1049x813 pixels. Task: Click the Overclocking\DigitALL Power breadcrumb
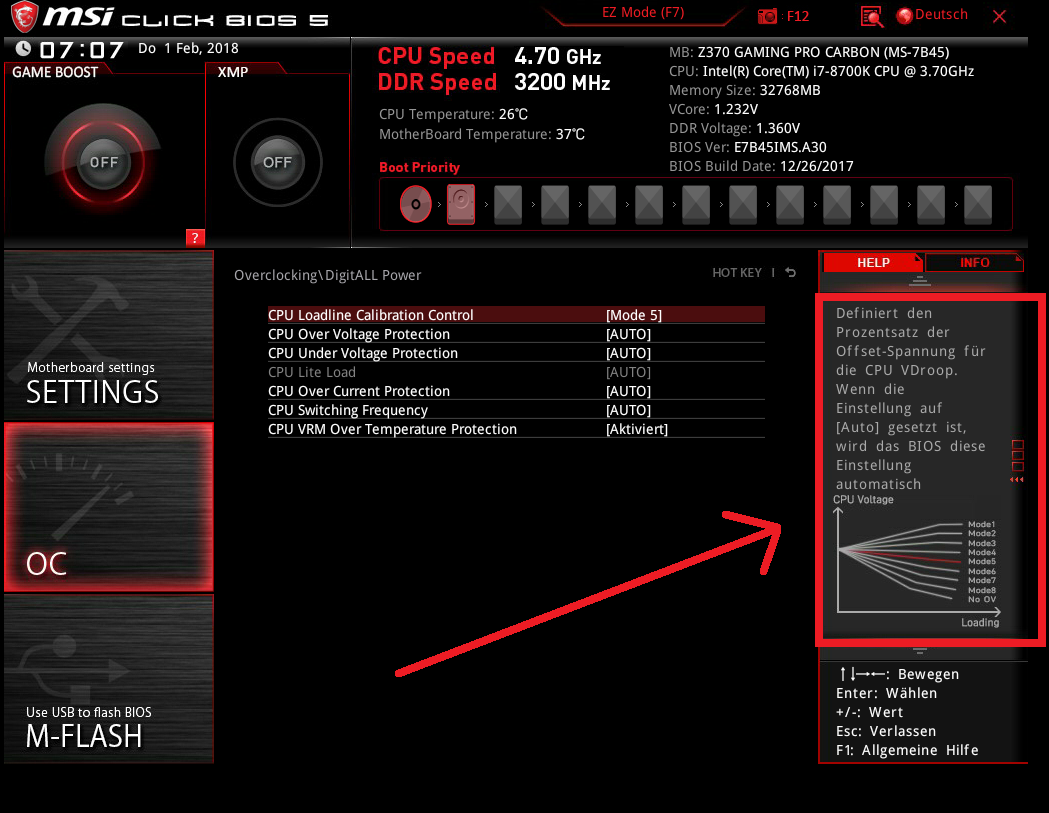click(x=327, y=275)
